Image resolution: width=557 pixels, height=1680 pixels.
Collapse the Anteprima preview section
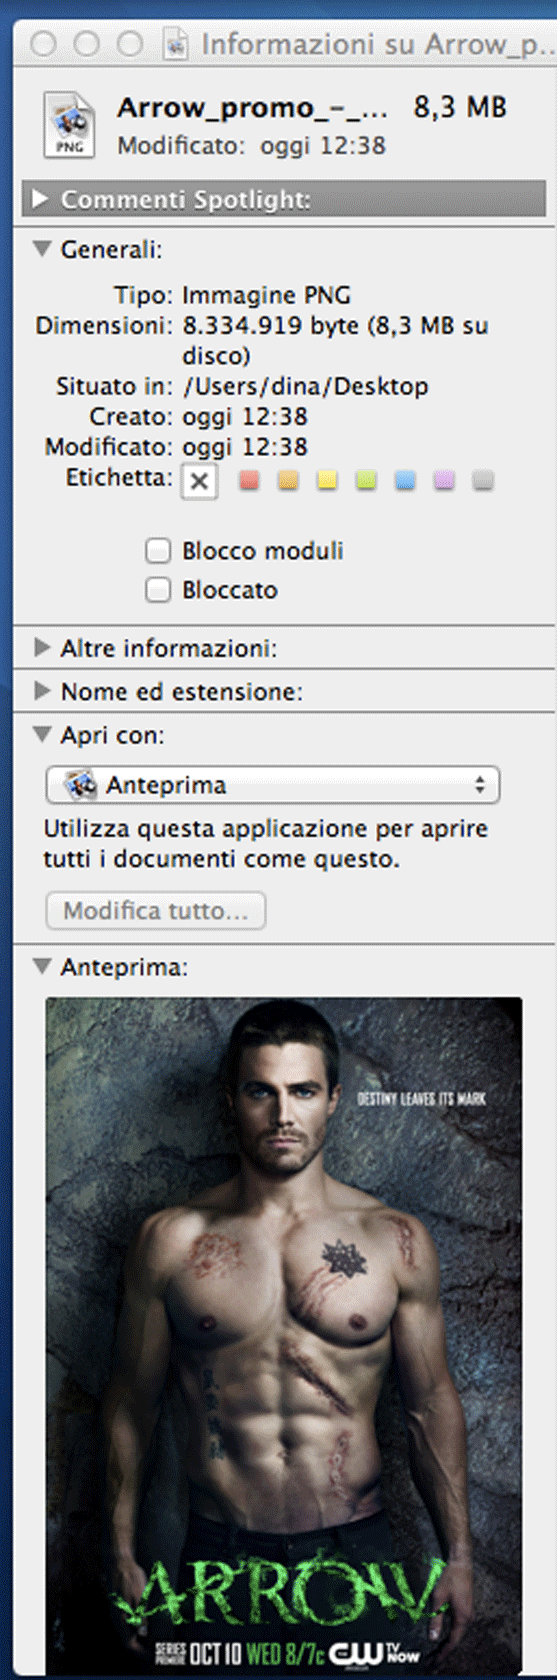tap(42, 966)
